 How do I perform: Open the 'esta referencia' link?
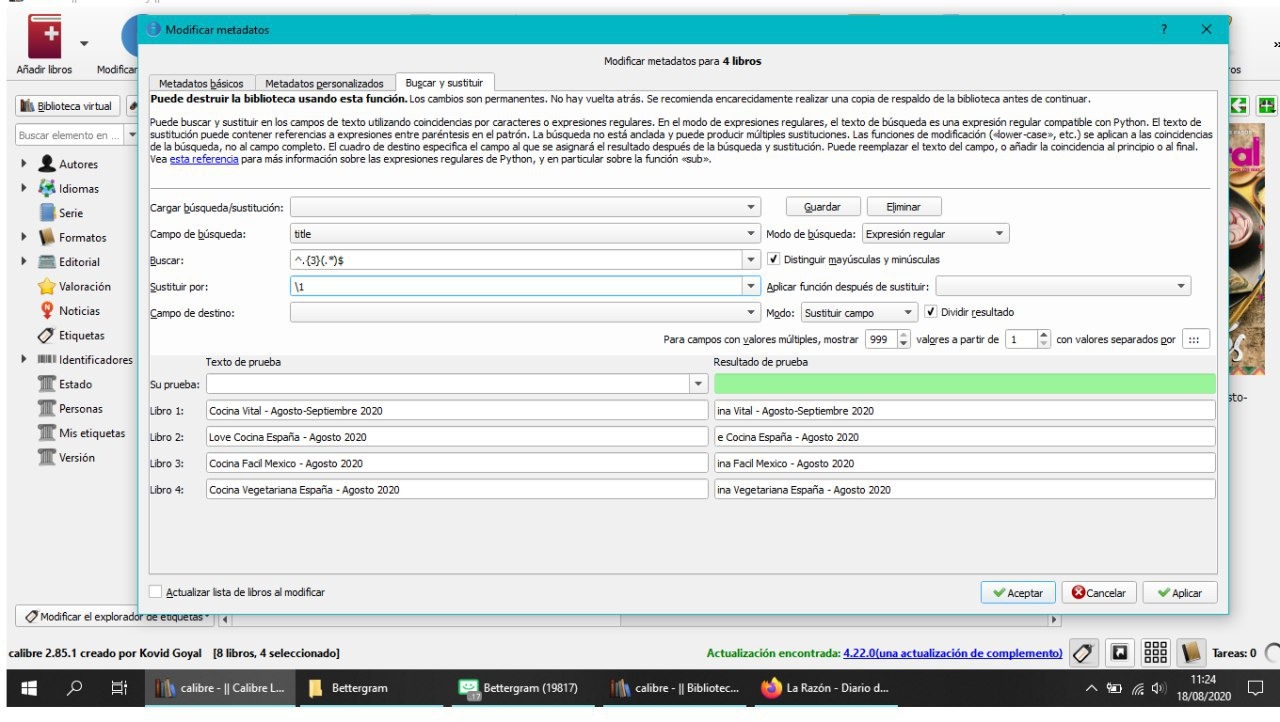click(204, 159)
